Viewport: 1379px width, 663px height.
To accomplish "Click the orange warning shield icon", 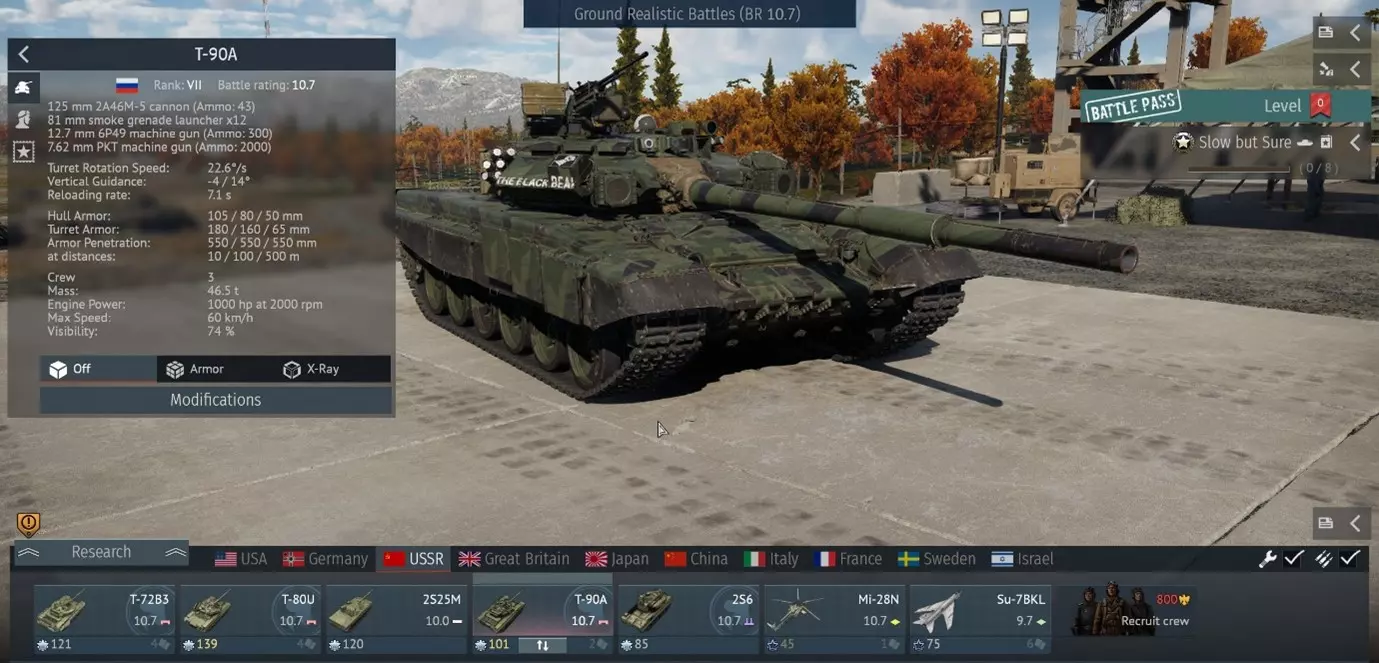I will coord(29,523).
